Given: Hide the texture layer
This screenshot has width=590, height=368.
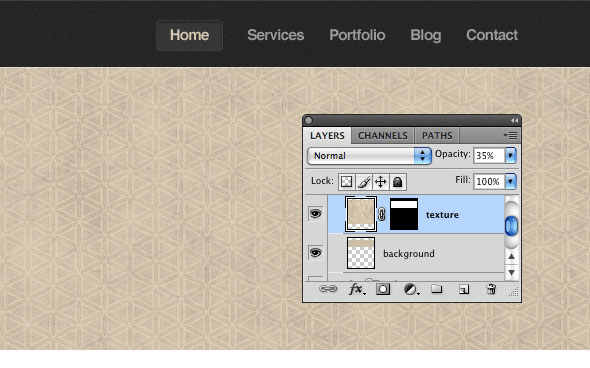Looking at the screenshot, I should (x=315, y=214).
